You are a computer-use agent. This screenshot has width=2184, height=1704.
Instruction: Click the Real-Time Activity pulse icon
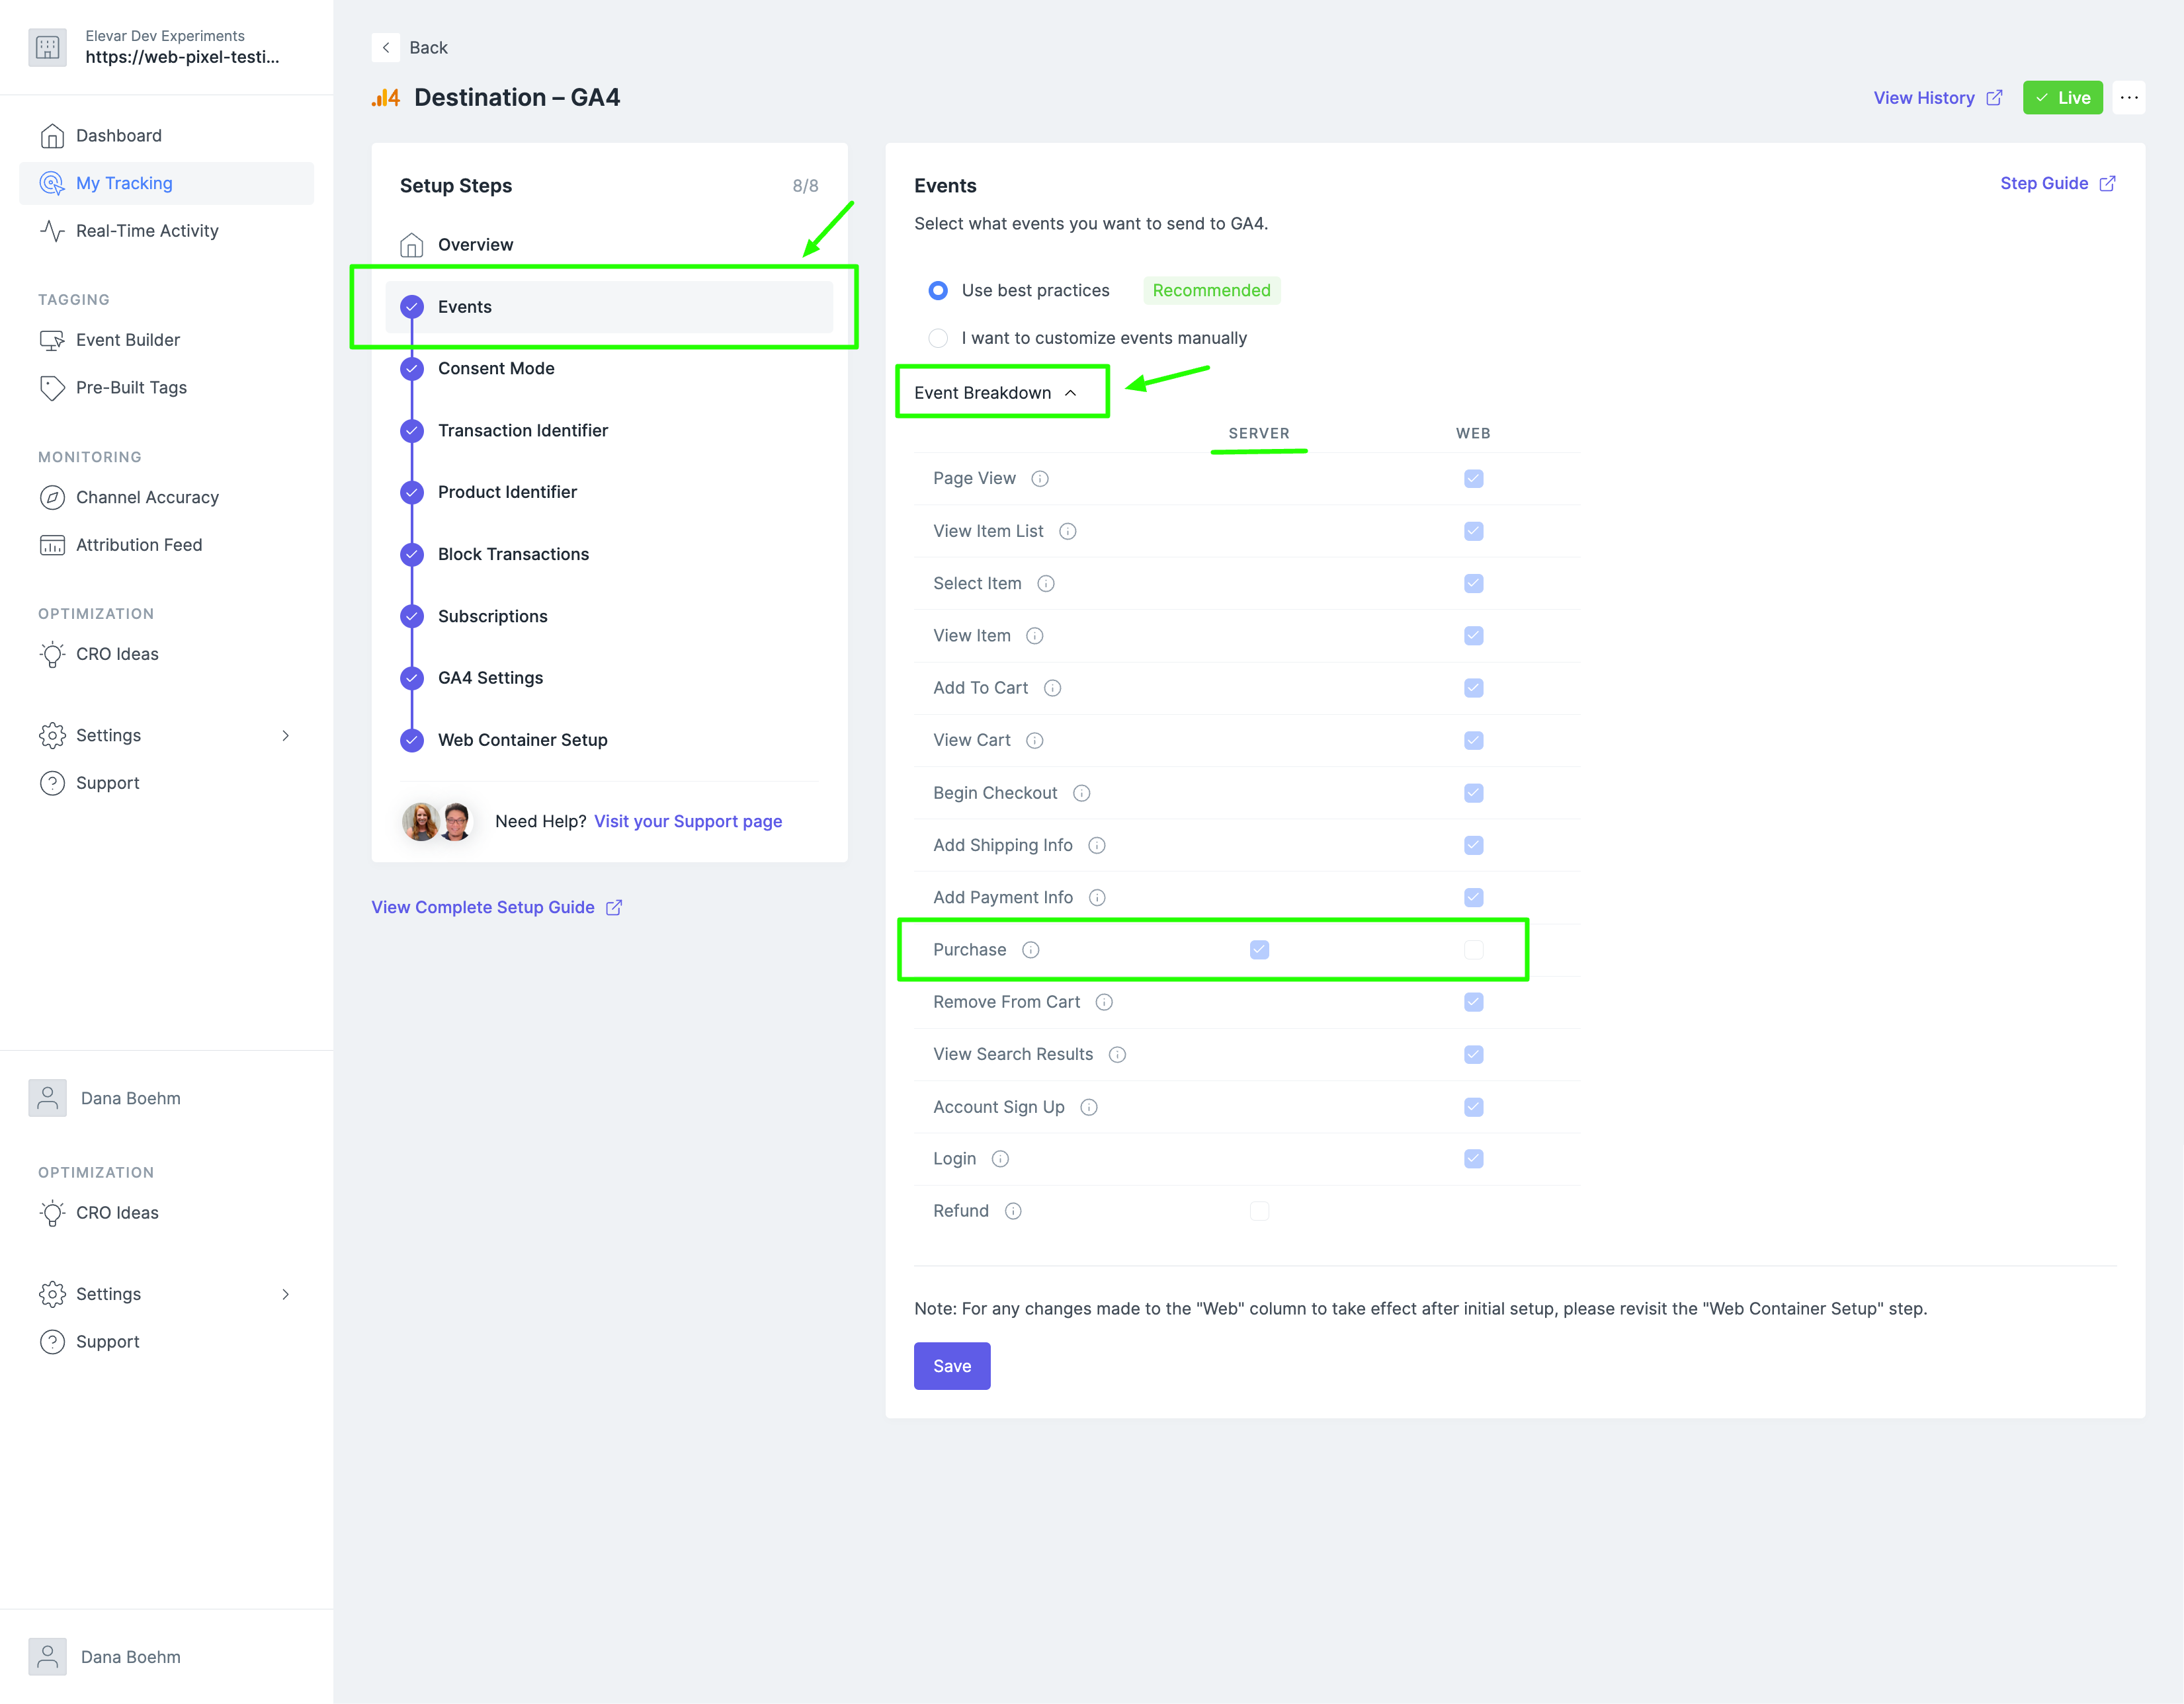click(x=52, y=231)
